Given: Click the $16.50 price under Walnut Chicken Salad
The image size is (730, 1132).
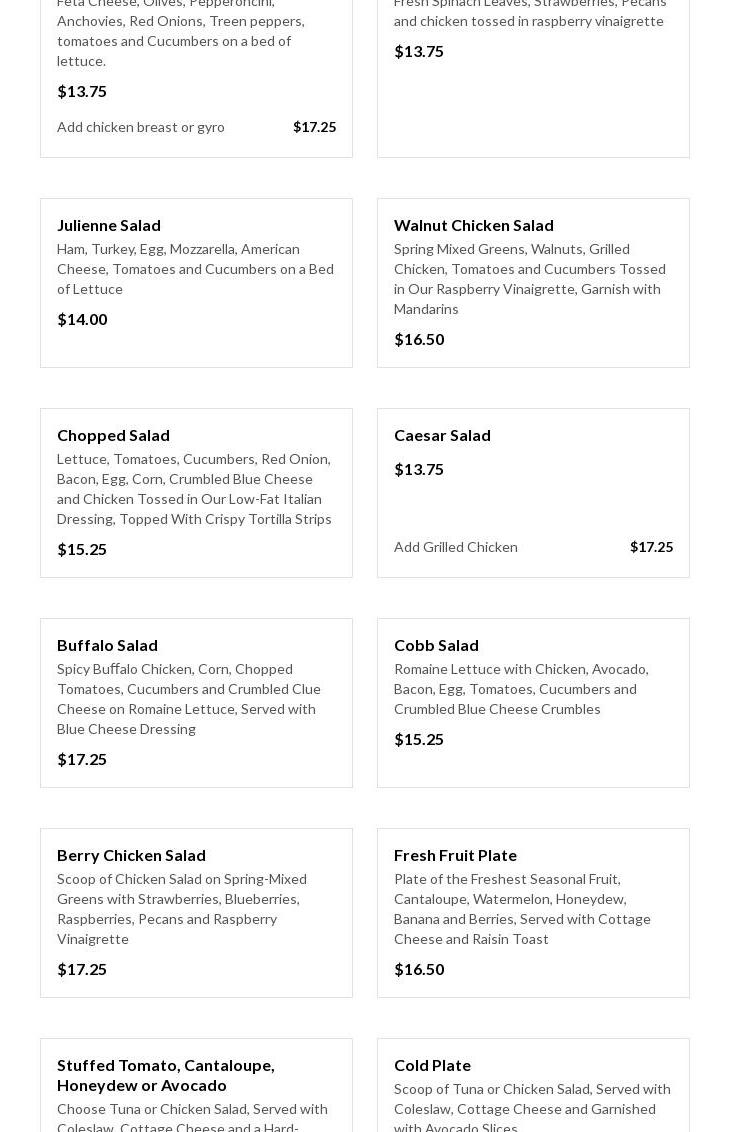Looking at the screenshot, I should pyautogui.click(x=419, y=339).
